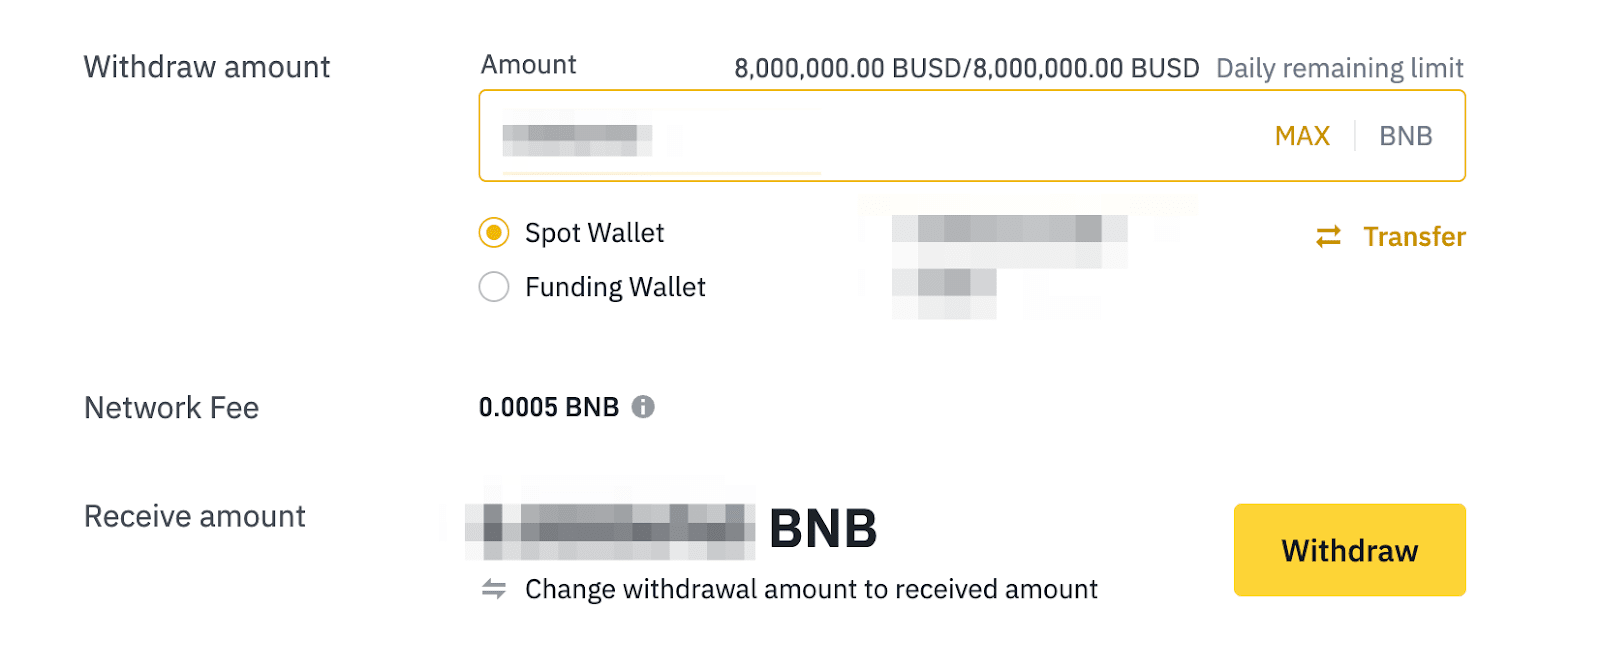Click the swap icon beside Change withdrawal amount

point(494,589)
